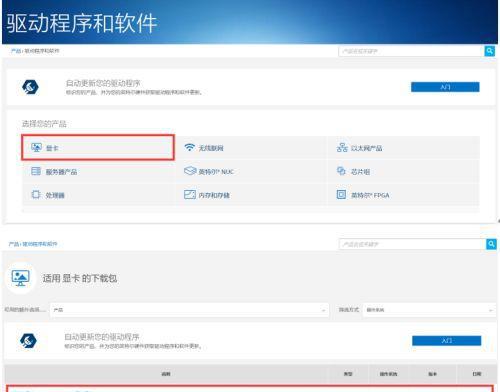The width and height of the screenshot is (500, 392).
Task: Click the Wi-Fi icon beside 无线联网
Action: click(189, 147)
